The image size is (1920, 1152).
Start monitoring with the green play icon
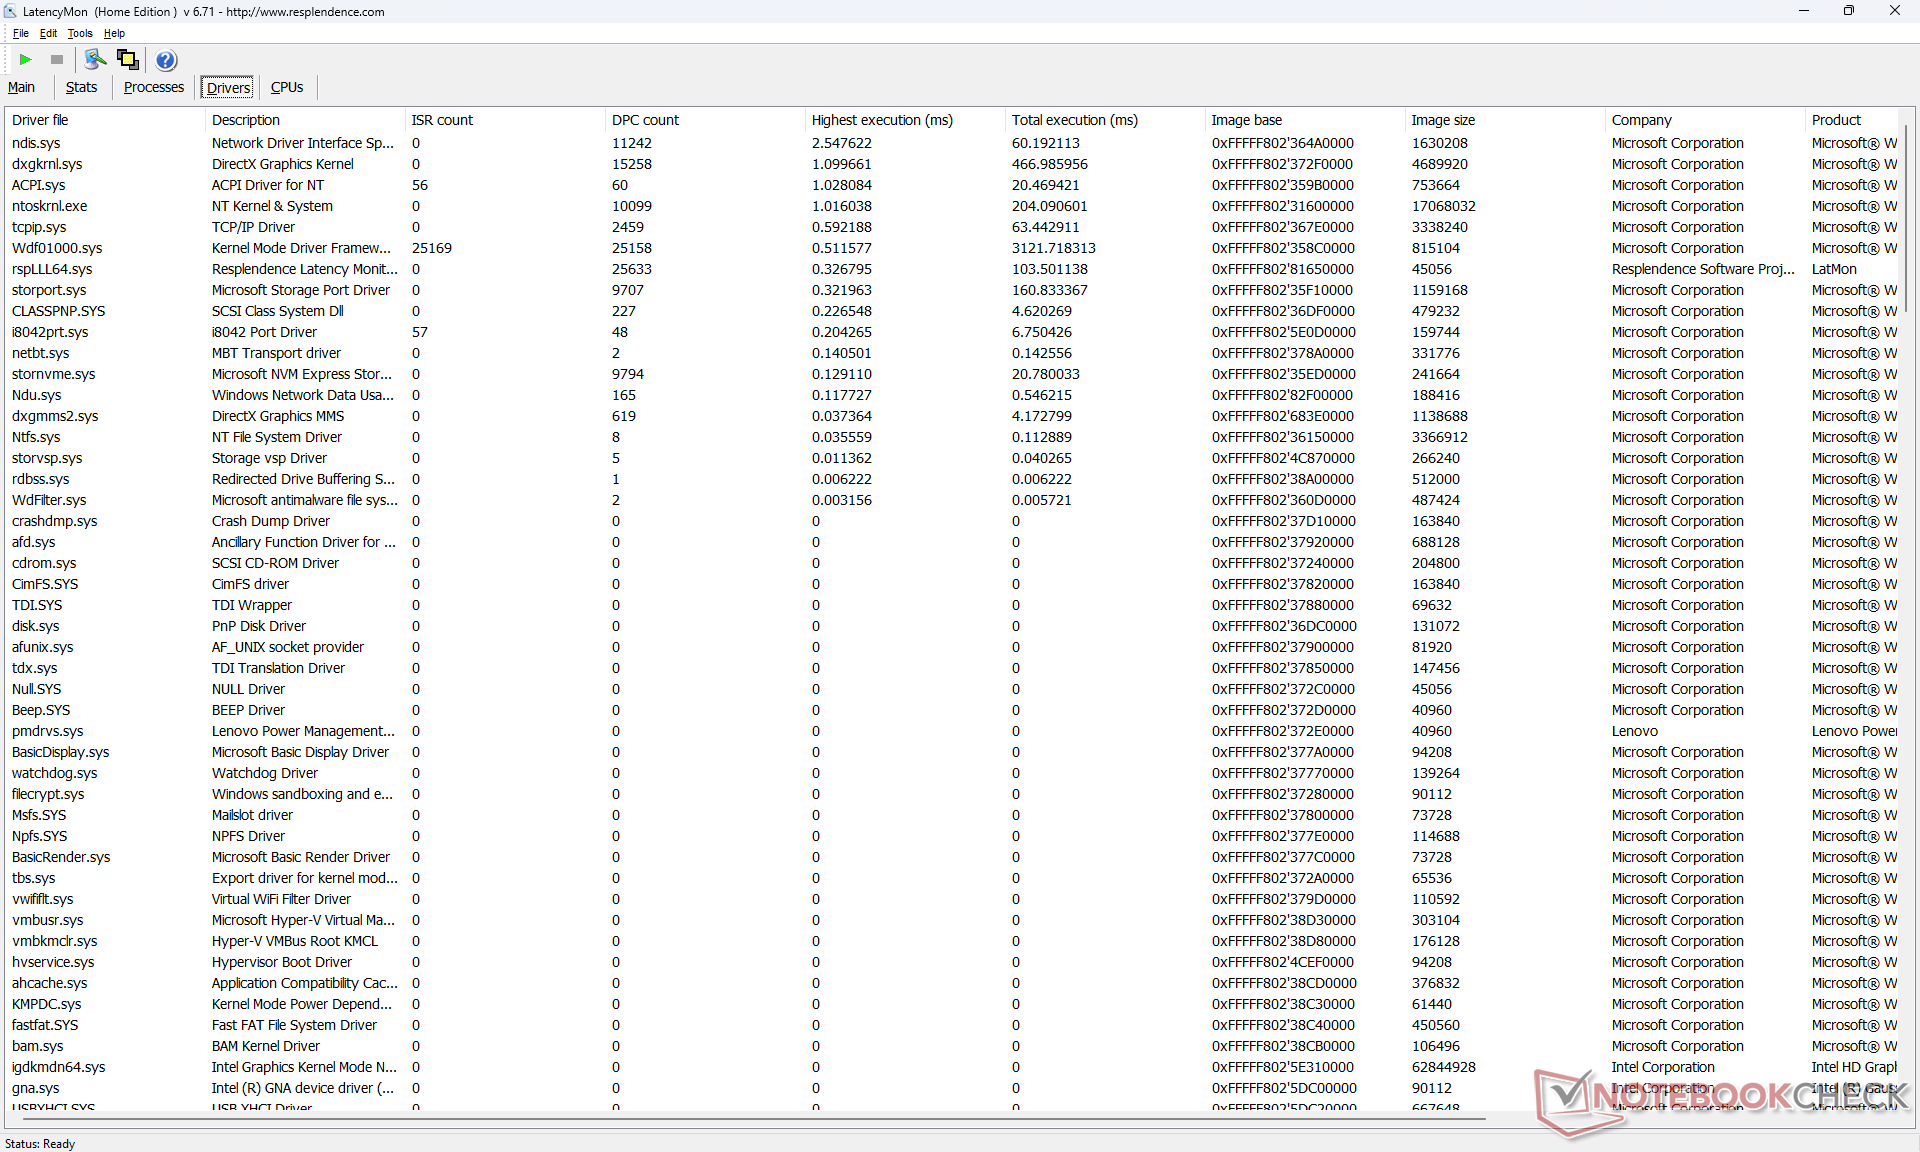26,60
